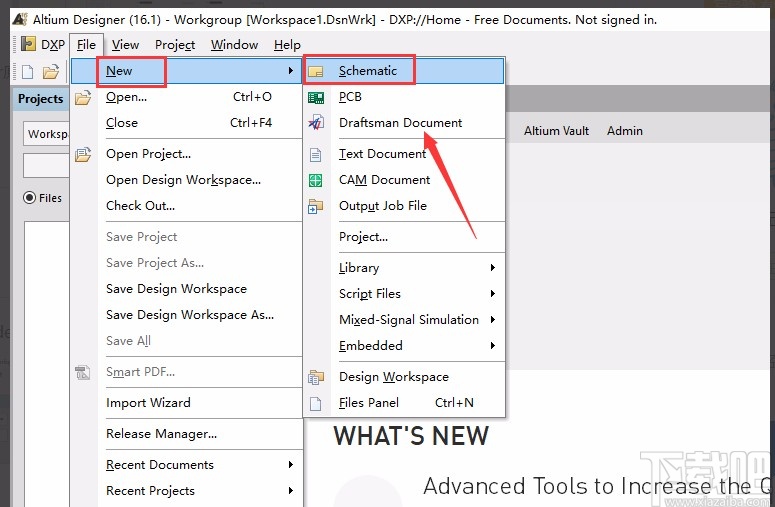775x507 pixels.
Task: Choose Text Document in submenu
Action: (404, 154)
